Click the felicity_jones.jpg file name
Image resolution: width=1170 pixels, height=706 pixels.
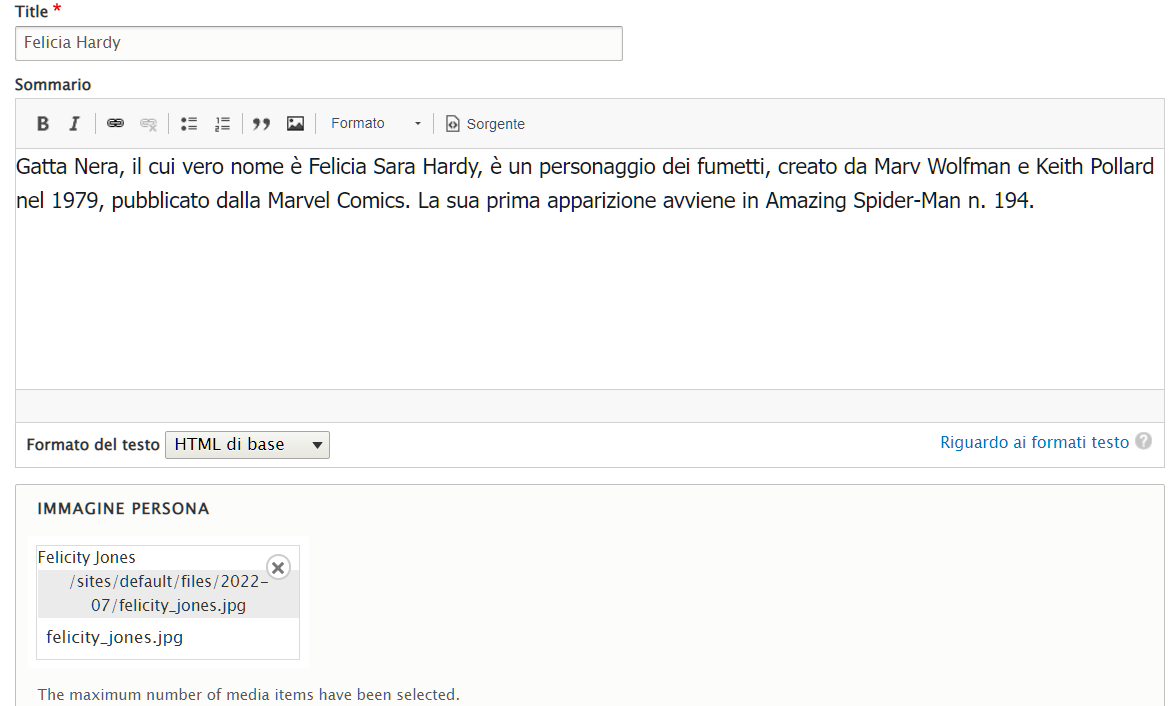(x=115, y=637)
